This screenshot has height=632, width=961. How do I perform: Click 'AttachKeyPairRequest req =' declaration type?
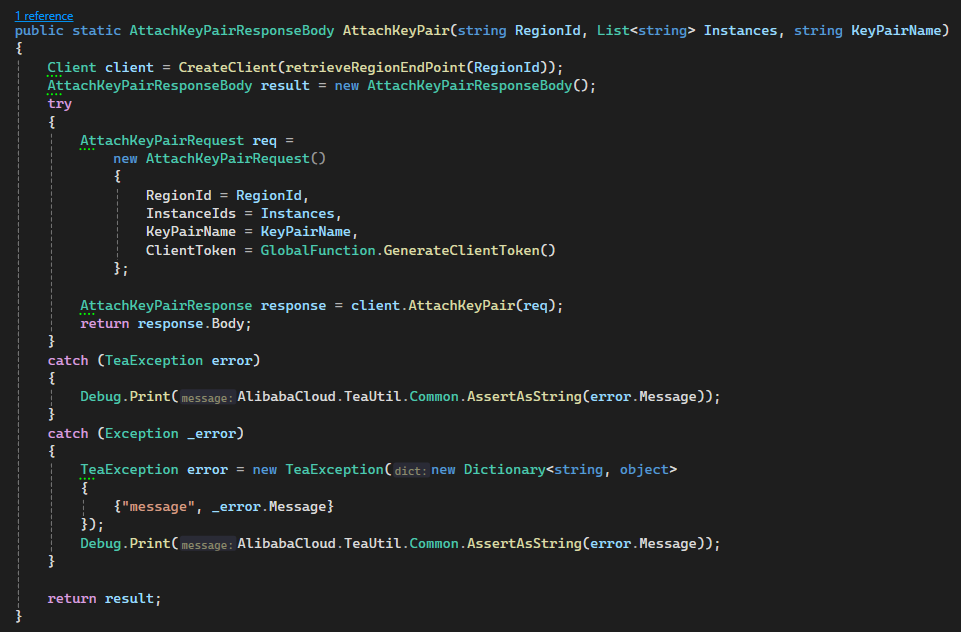(x=162, y=140)
